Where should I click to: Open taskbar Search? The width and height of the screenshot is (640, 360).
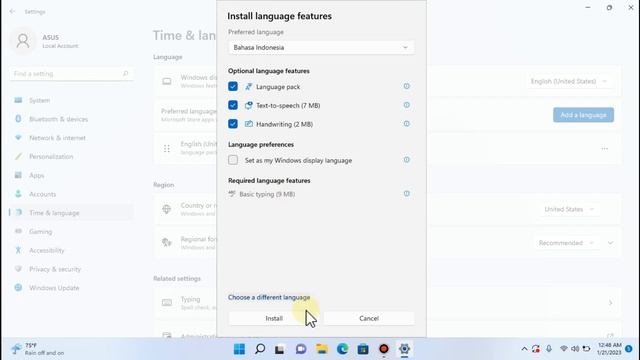pyautogui.click(x=260, y=349)
